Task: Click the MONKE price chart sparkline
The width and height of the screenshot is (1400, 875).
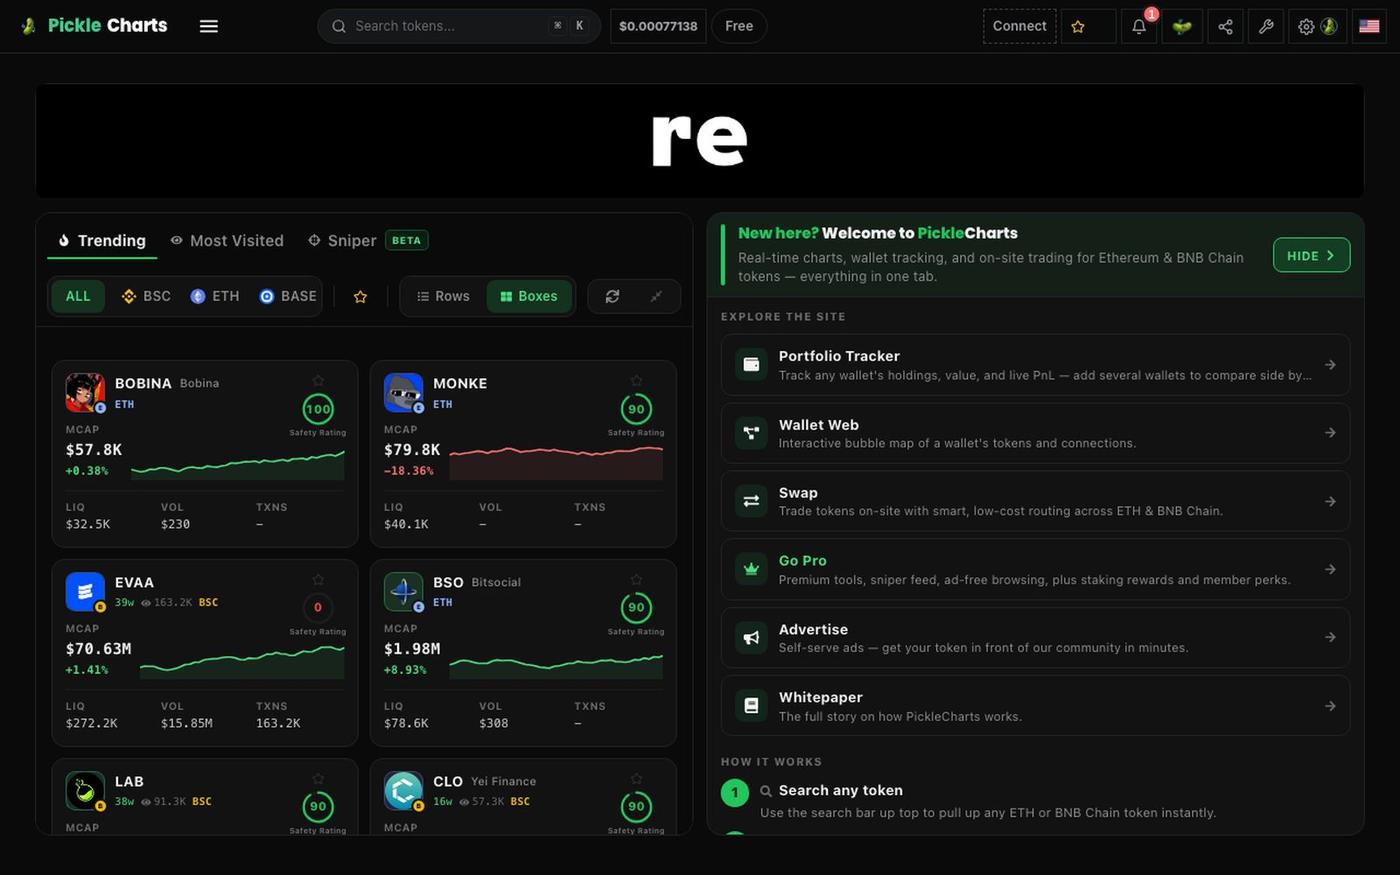Action: 556,463
